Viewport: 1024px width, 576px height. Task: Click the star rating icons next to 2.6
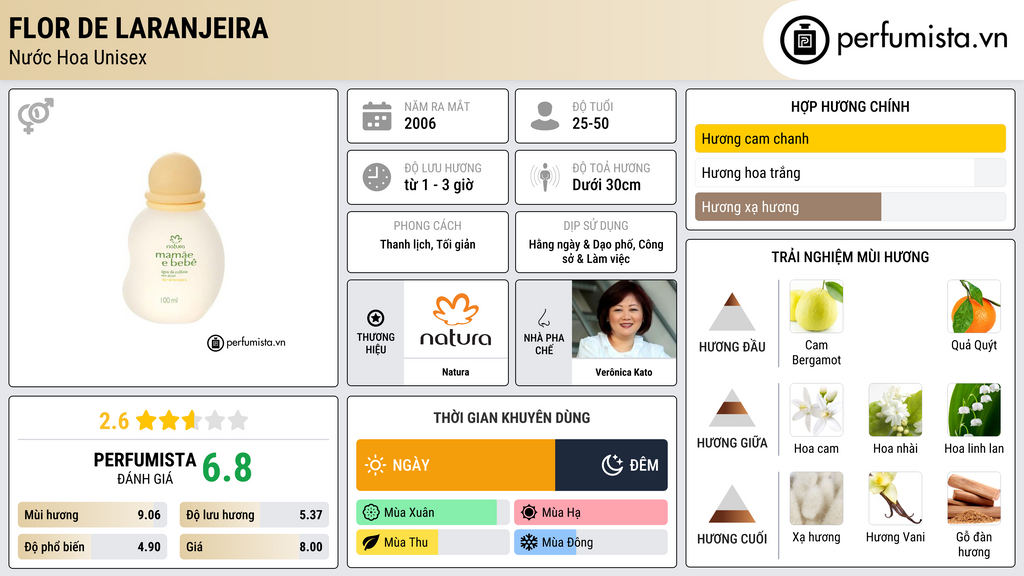click(192, 420)
